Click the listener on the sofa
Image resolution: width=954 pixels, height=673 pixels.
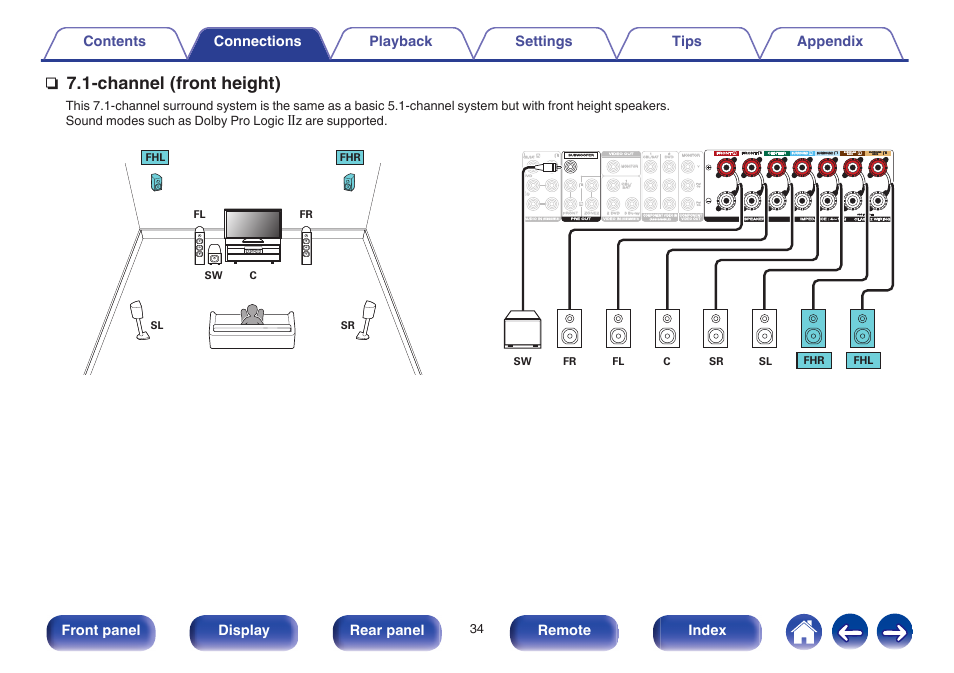(252, 315)
